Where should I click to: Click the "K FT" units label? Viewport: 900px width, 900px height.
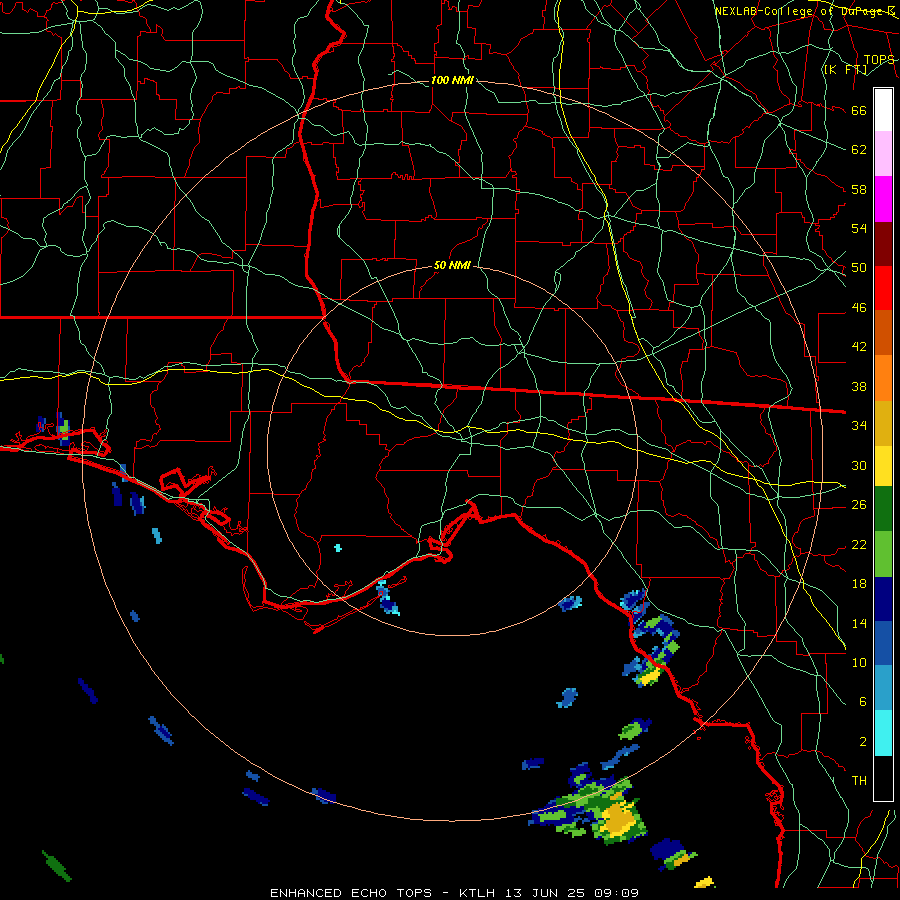(x=845, y=69)
